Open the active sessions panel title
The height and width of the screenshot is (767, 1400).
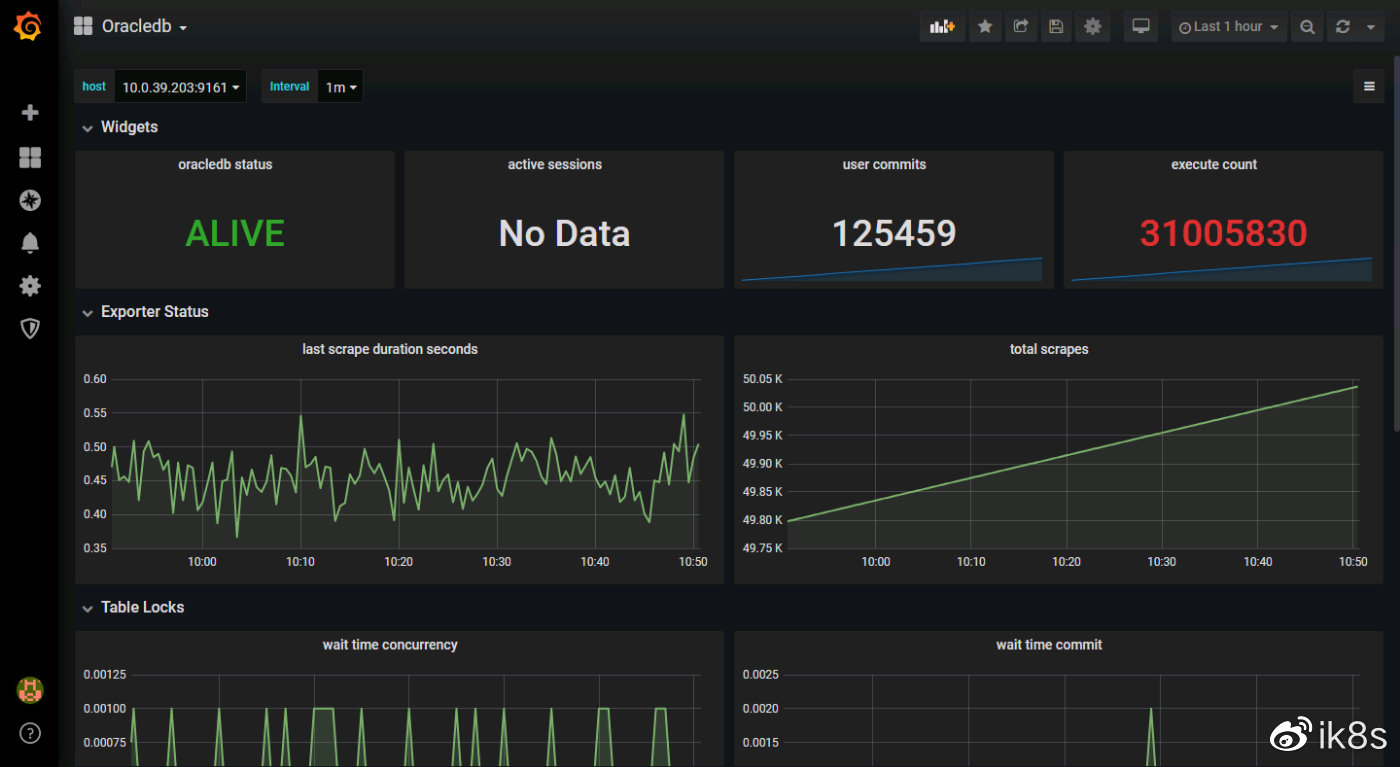coord(555,164)
